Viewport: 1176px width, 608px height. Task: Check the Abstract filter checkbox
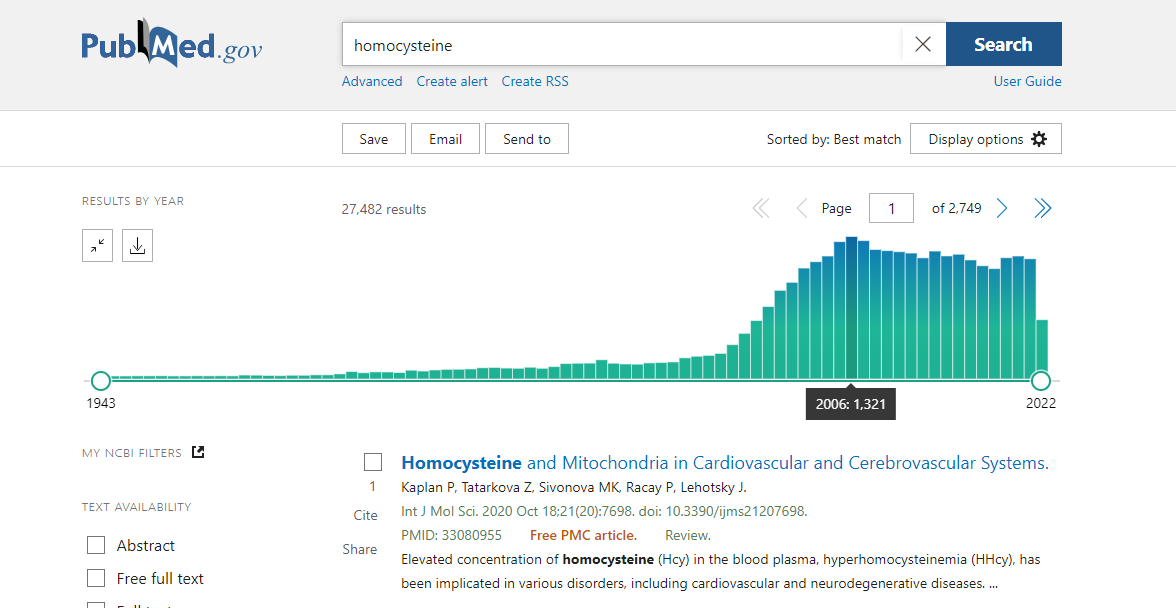pyautogui.click(x=96, y=545)
